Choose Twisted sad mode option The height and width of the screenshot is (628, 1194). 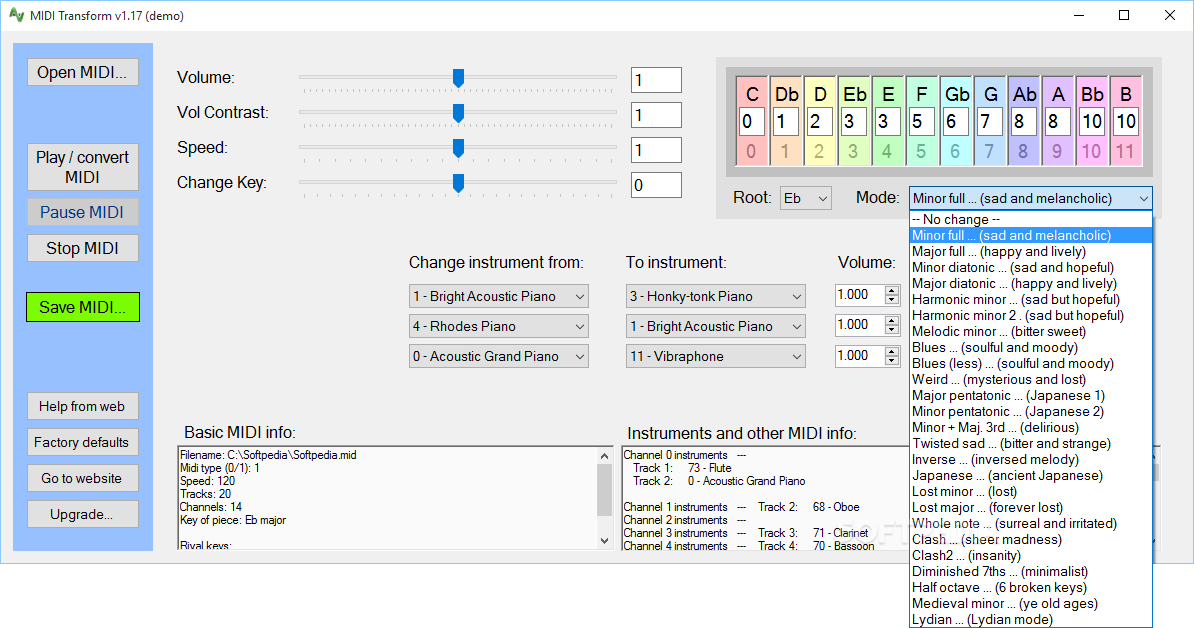pyautogui.click(x=1031, y=443)
